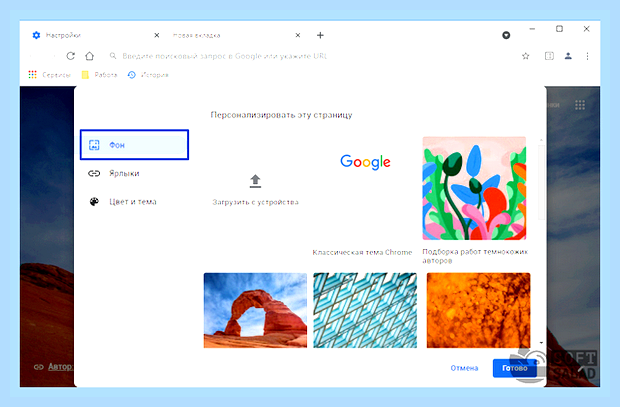This screenshot has height=407, width=620.
Task: Click the Готово button
Action: tap(515, 368)
